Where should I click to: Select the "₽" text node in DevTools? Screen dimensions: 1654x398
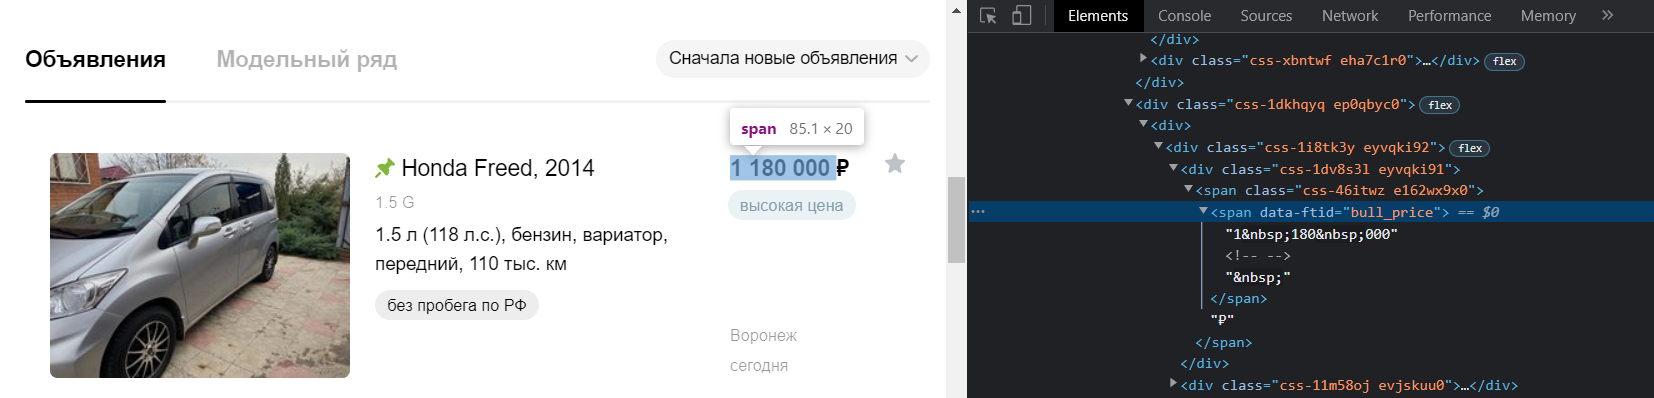point(1222,320)
